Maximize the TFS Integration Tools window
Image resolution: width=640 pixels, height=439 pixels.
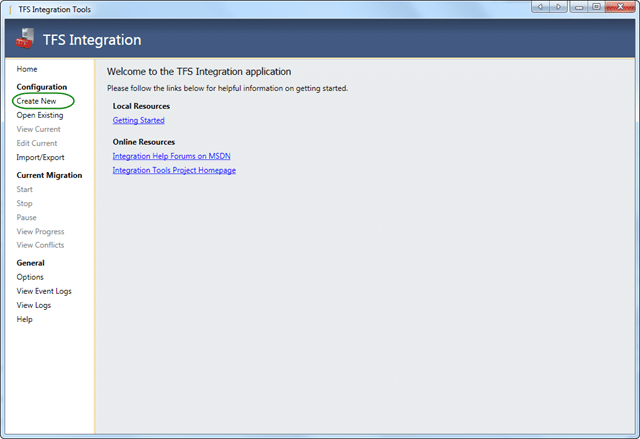tap(596, 7)
